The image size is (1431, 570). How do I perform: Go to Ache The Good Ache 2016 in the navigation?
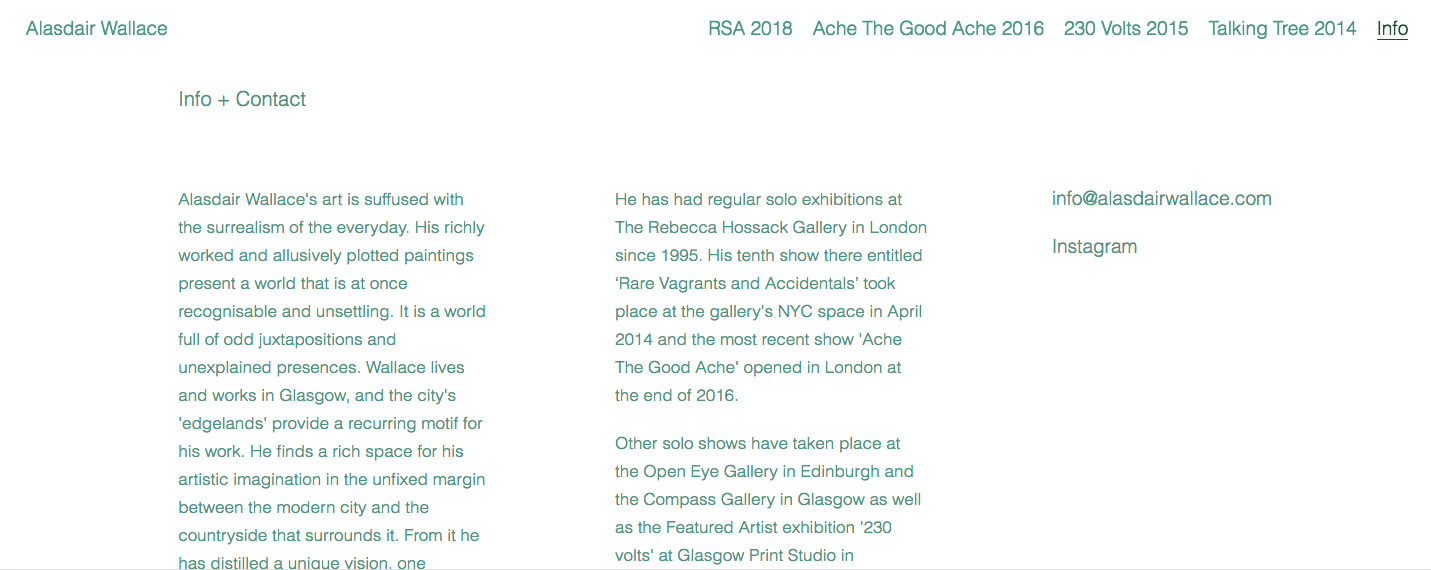[x=928, y=29]
